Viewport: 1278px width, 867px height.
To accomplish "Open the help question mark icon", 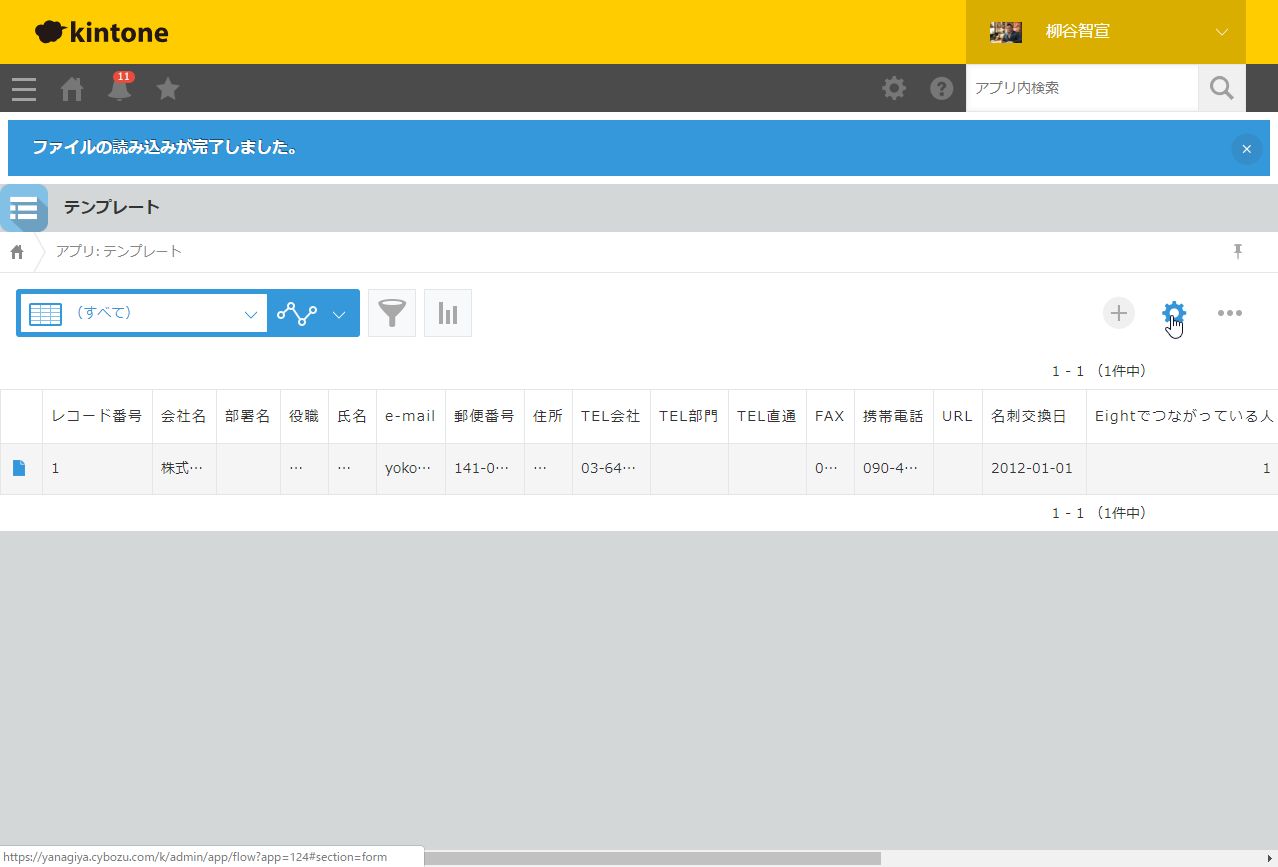I will pyautogui.click(x=942, y=88).
